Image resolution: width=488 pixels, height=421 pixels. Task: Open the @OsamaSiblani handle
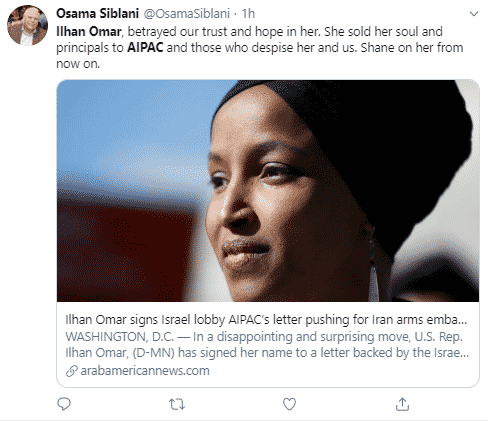tap(187, 14)
